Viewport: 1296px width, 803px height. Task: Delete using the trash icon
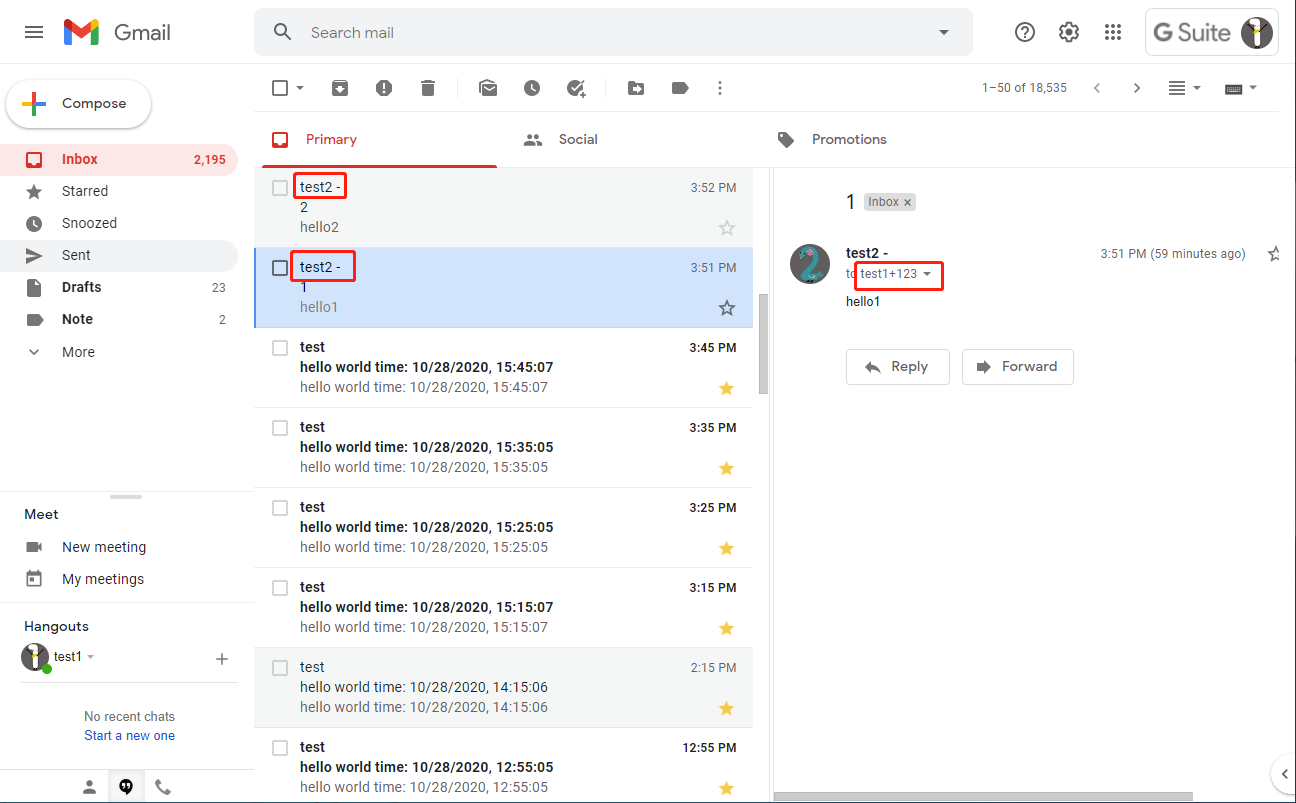pyautogui.click(x=428, y=88)
